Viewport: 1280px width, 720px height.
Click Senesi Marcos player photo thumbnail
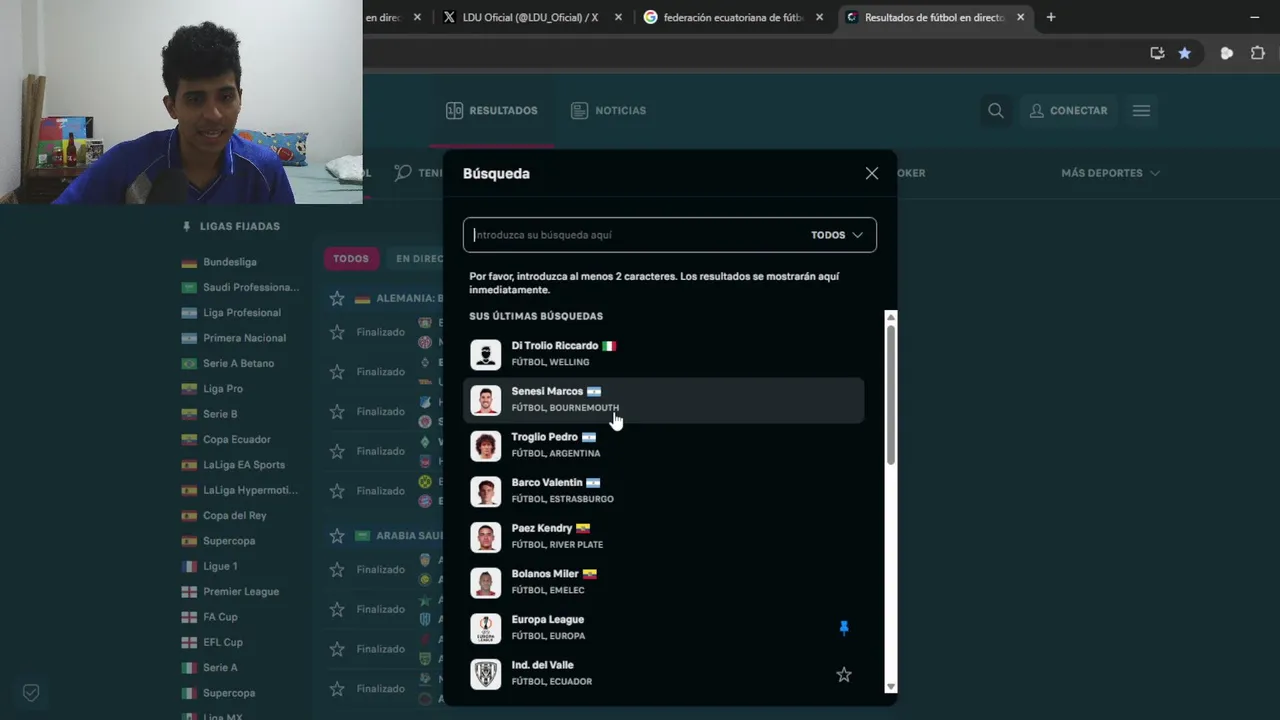(486, 400)
